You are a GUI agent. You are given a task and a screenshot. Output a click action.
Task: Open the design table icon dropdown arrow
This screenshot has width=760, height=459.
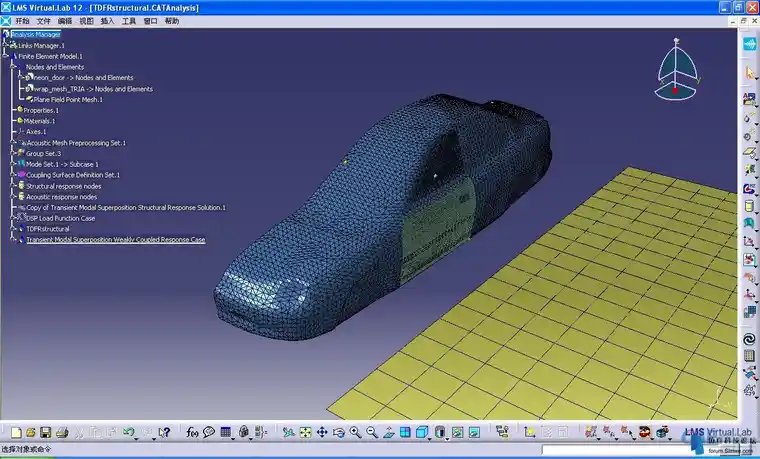pos(233,437)
